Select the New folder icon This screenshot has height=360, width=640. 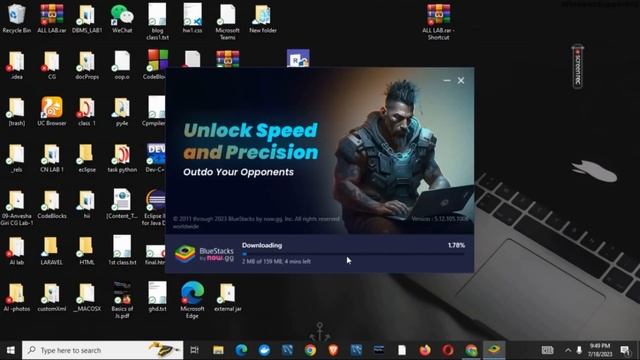(x=263, y=18)
